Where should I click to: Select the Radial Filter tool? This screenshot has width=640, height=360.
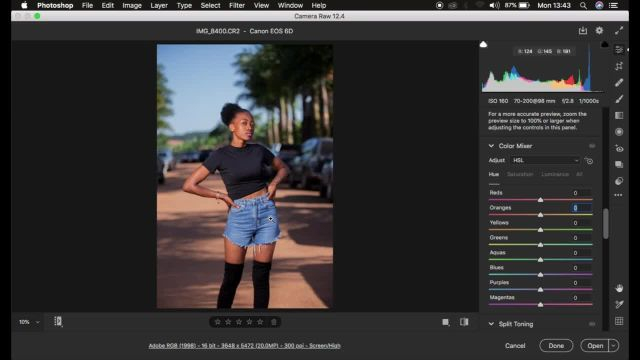[619, 132]
